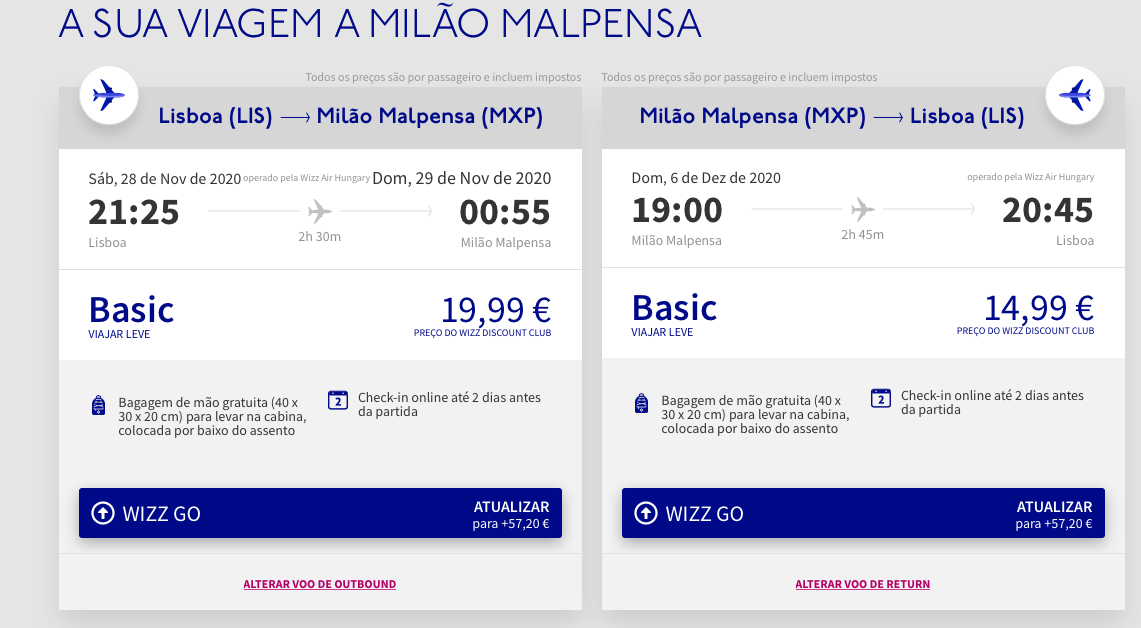Upgrade outbound flight to WIZZ GO

(x=320, y=513)
